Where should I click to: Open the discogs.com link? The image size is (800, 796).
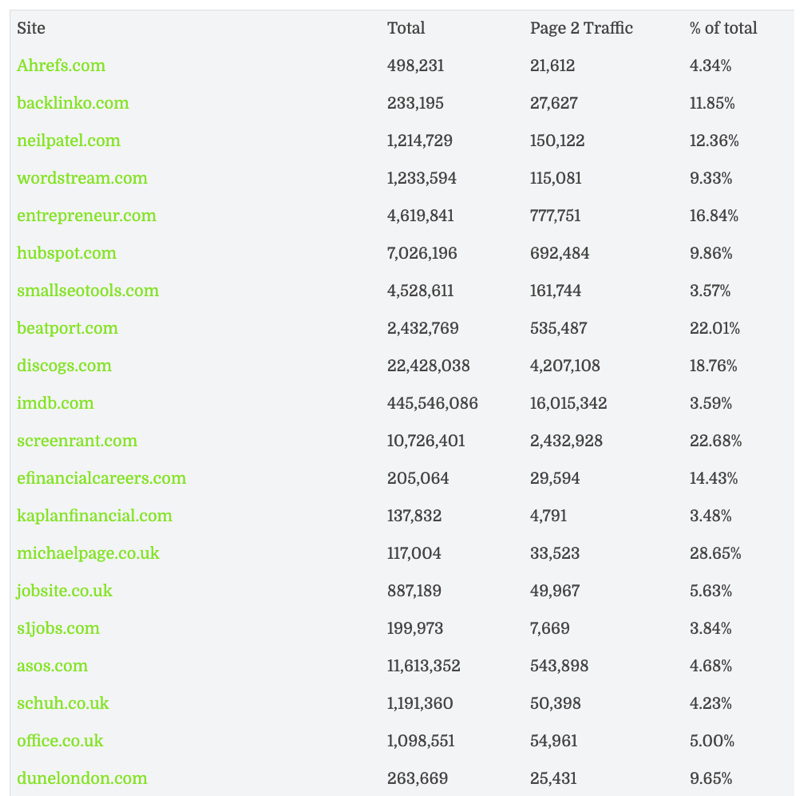click(x=64, y=366)
